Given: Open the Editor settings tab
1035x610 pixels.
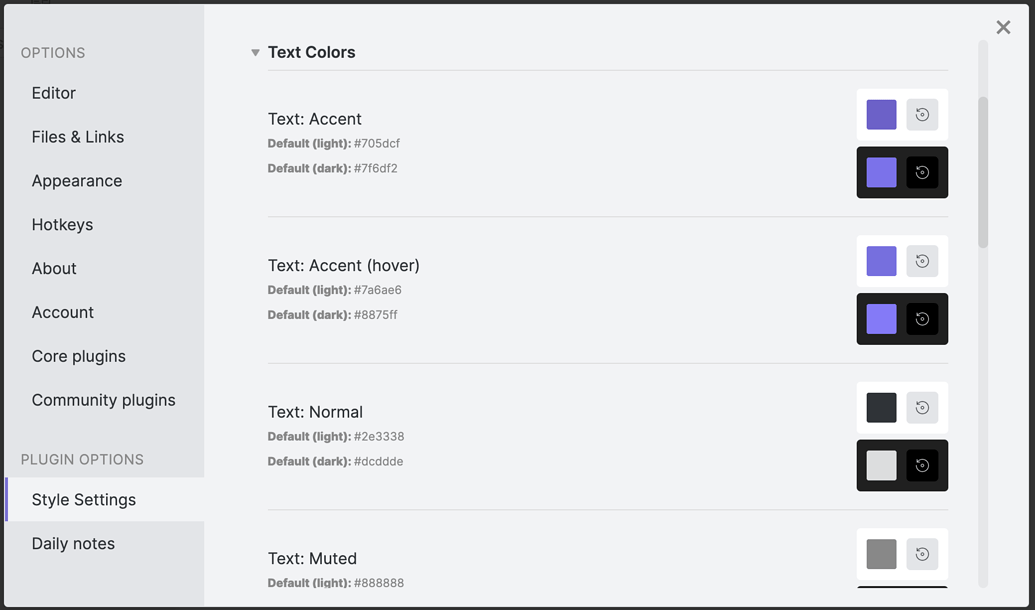Looking at the screenshot, I should click(x=53, y=93).
